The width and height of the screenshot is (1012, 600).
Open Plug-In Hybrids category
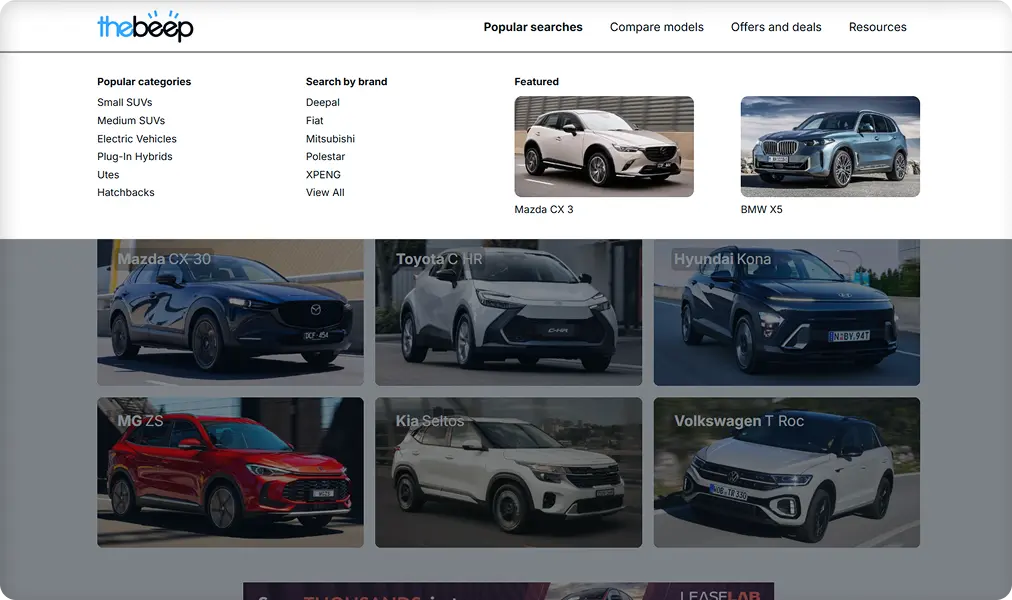point(135,156)
